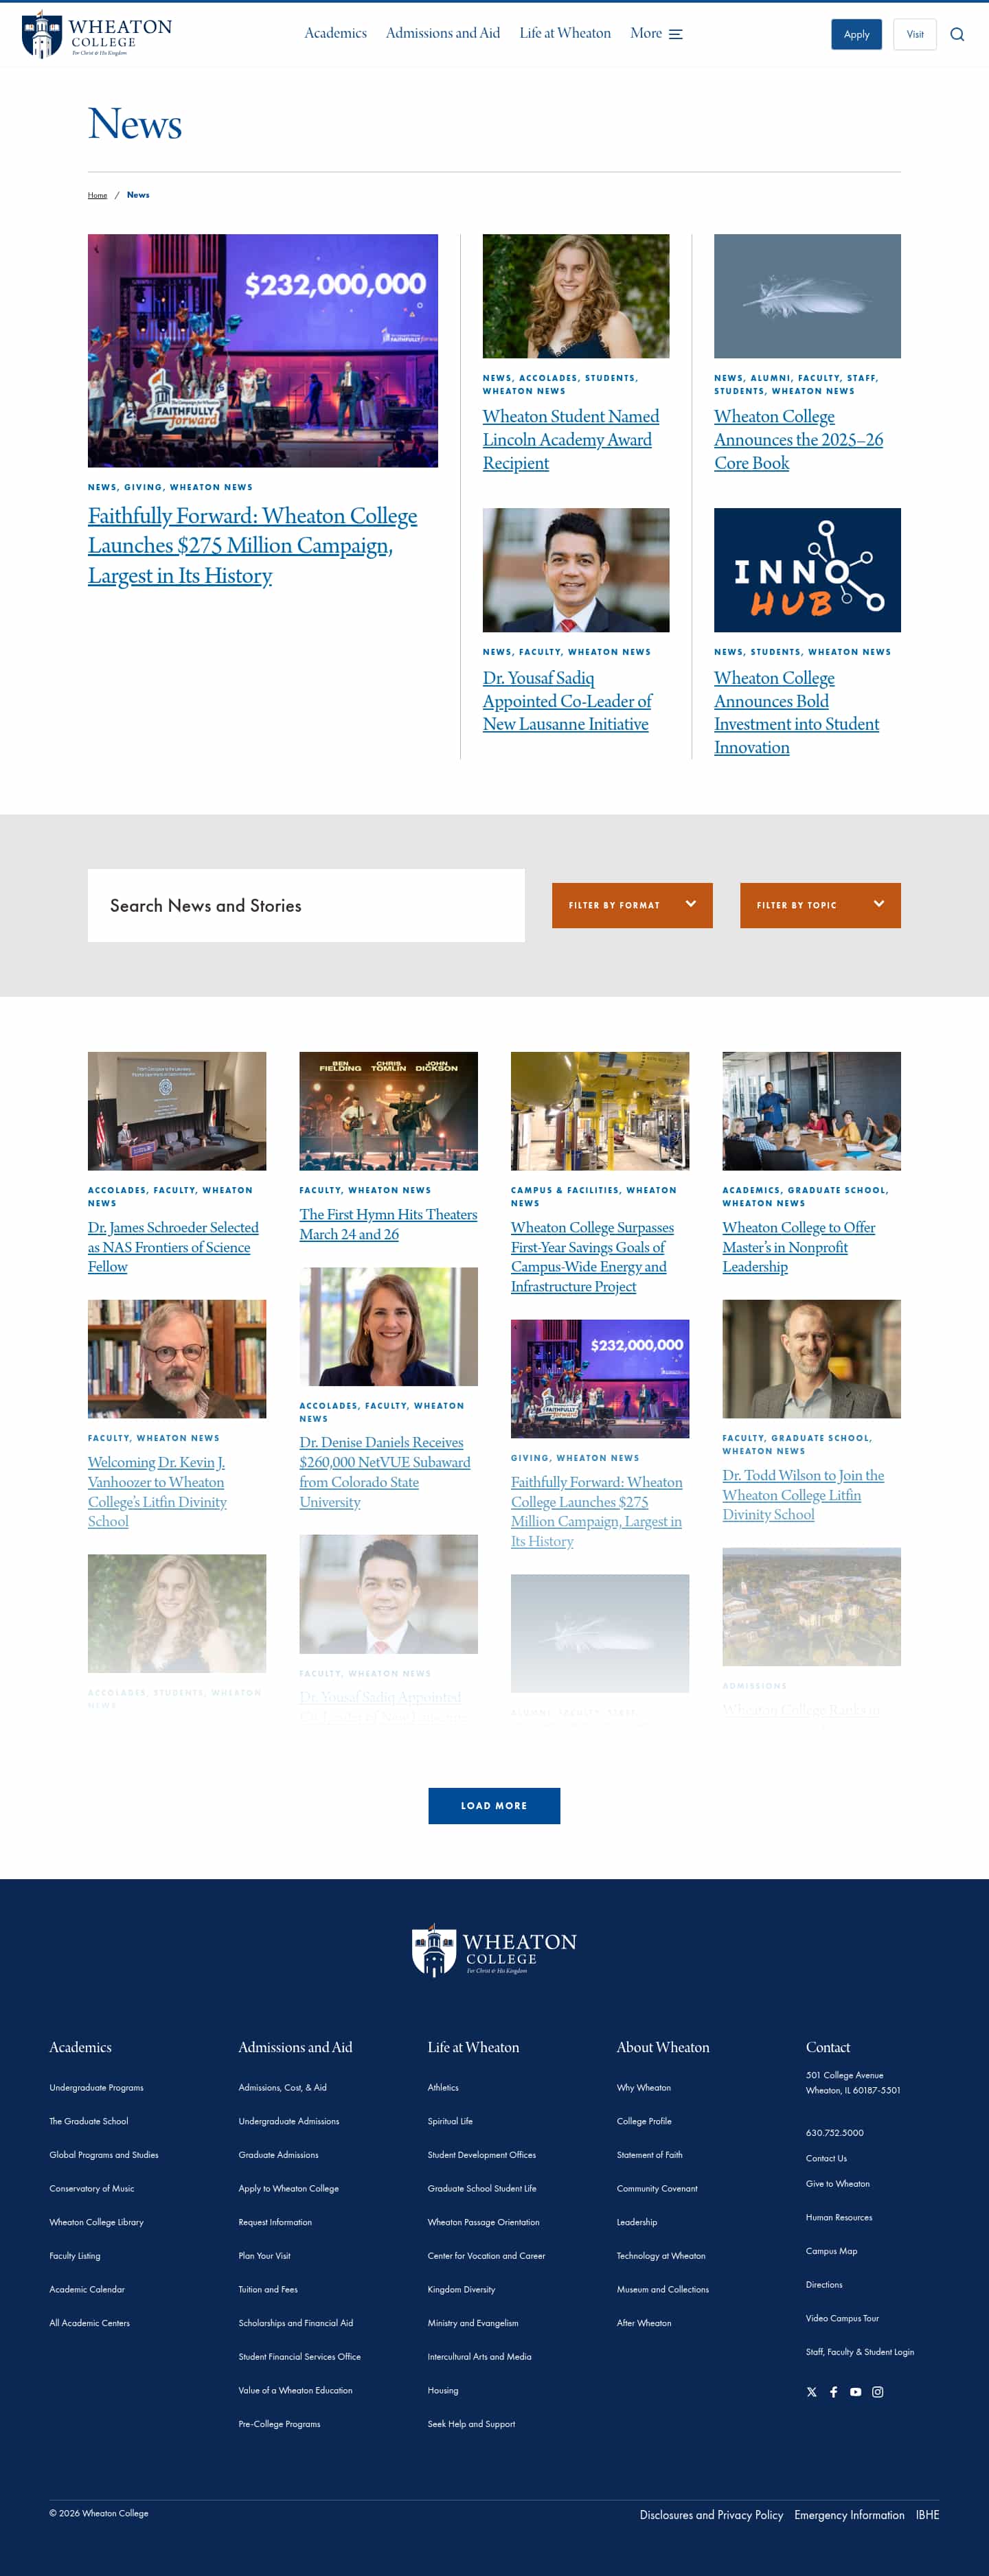Open Emergency Information footer link
The width and height of the screenshot is (989, 2576).
(849, 2515)
